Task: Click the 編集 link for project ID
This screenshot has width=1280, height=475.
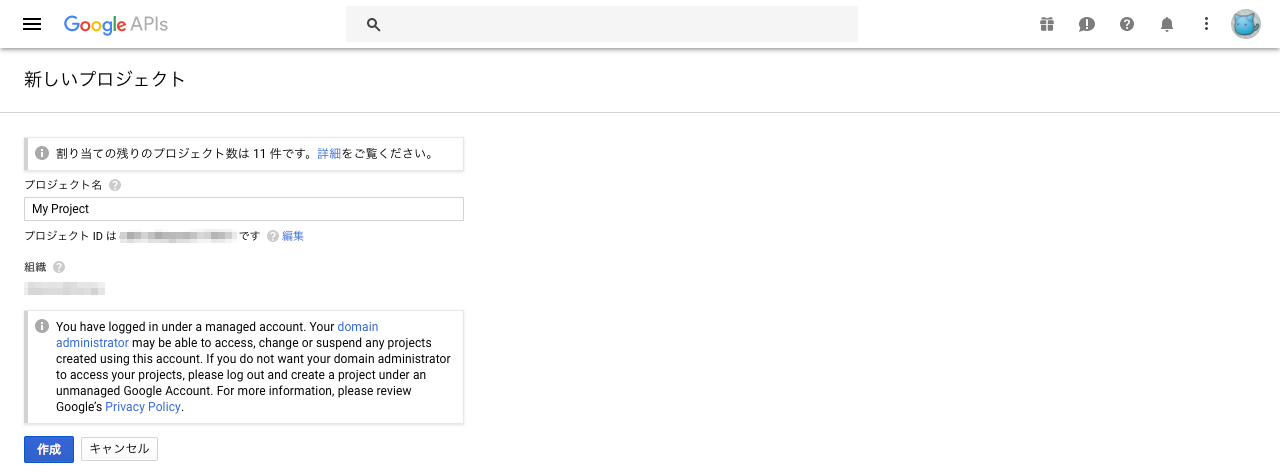Action: pyautogui.click(x=293, y=236)
